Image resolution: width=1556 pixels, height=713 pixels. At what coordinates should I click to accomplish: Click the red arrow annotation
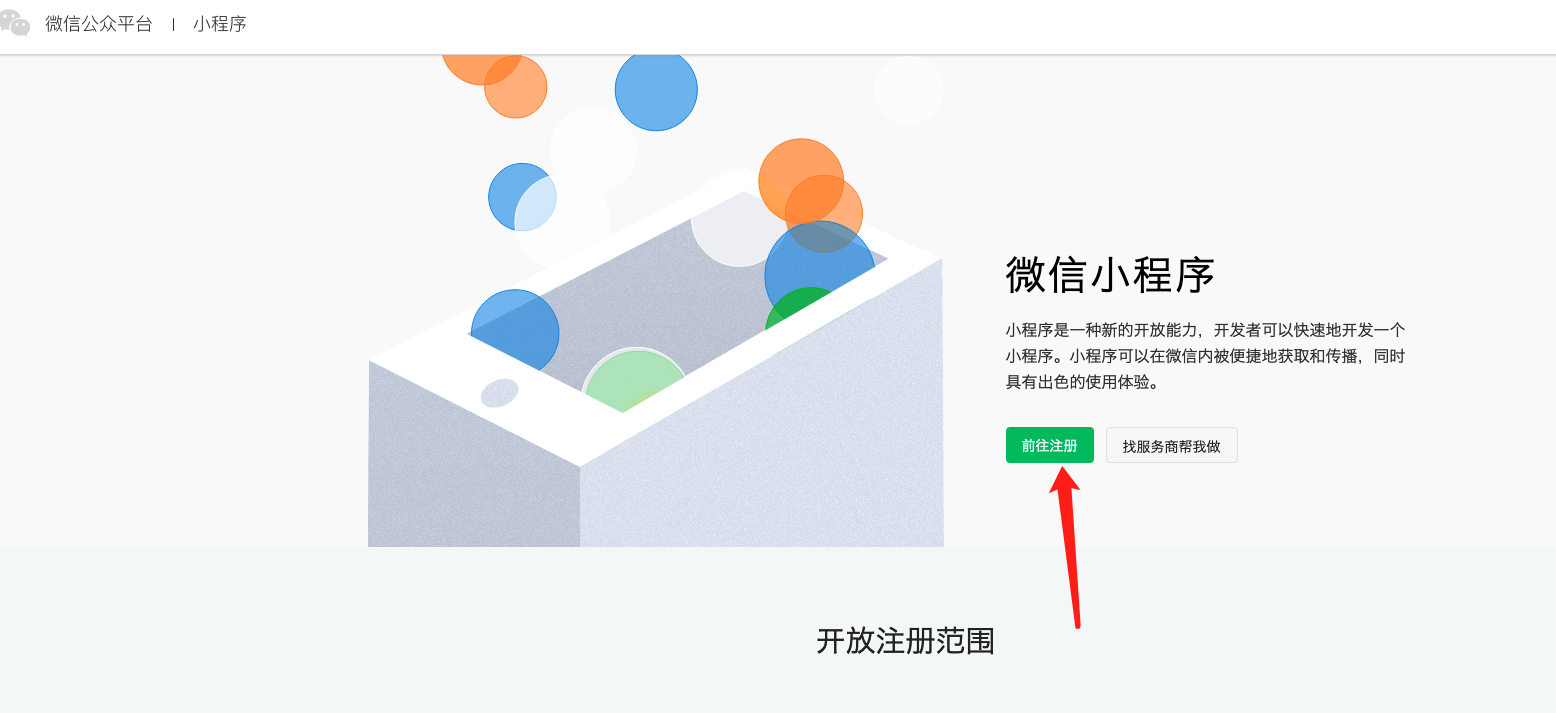point(1068,546)
